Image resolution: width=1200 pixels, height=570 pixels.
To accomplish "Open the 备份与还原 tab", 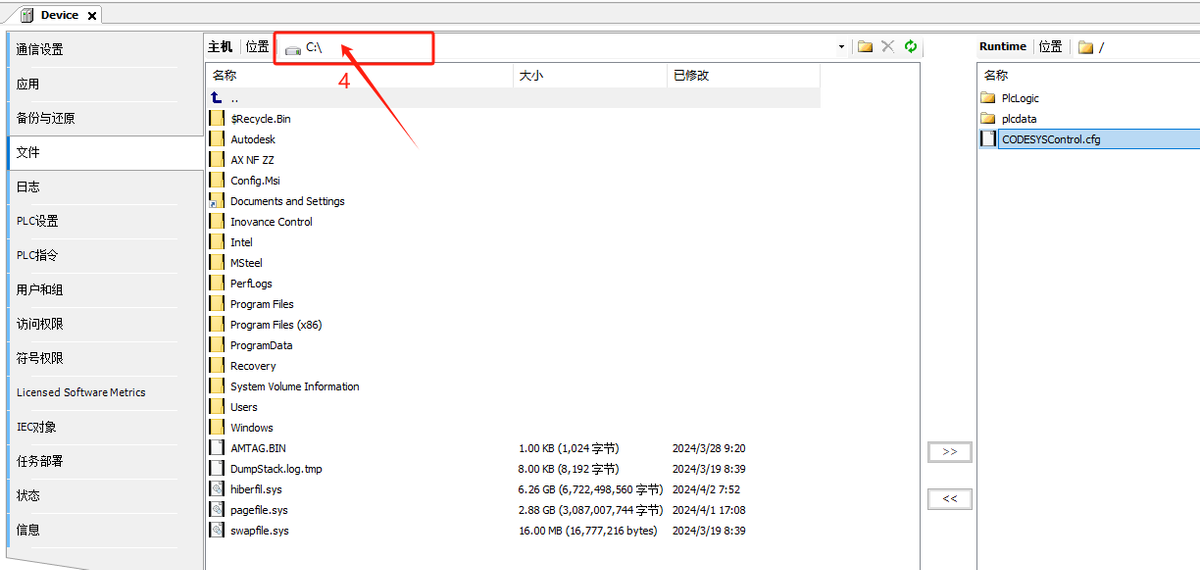I will coord(46,118).
